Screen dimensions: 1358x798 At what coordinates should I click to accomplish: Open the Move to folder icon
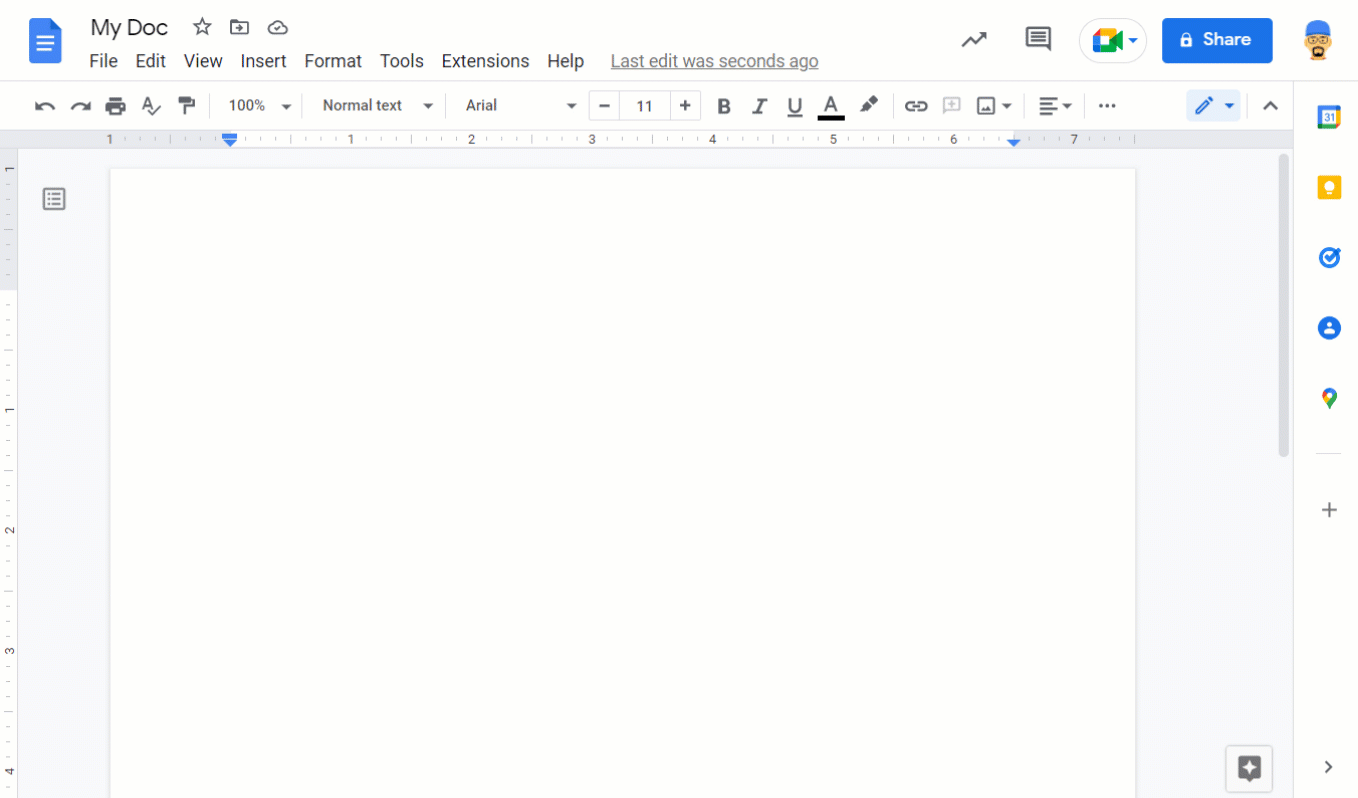point(239,27)
